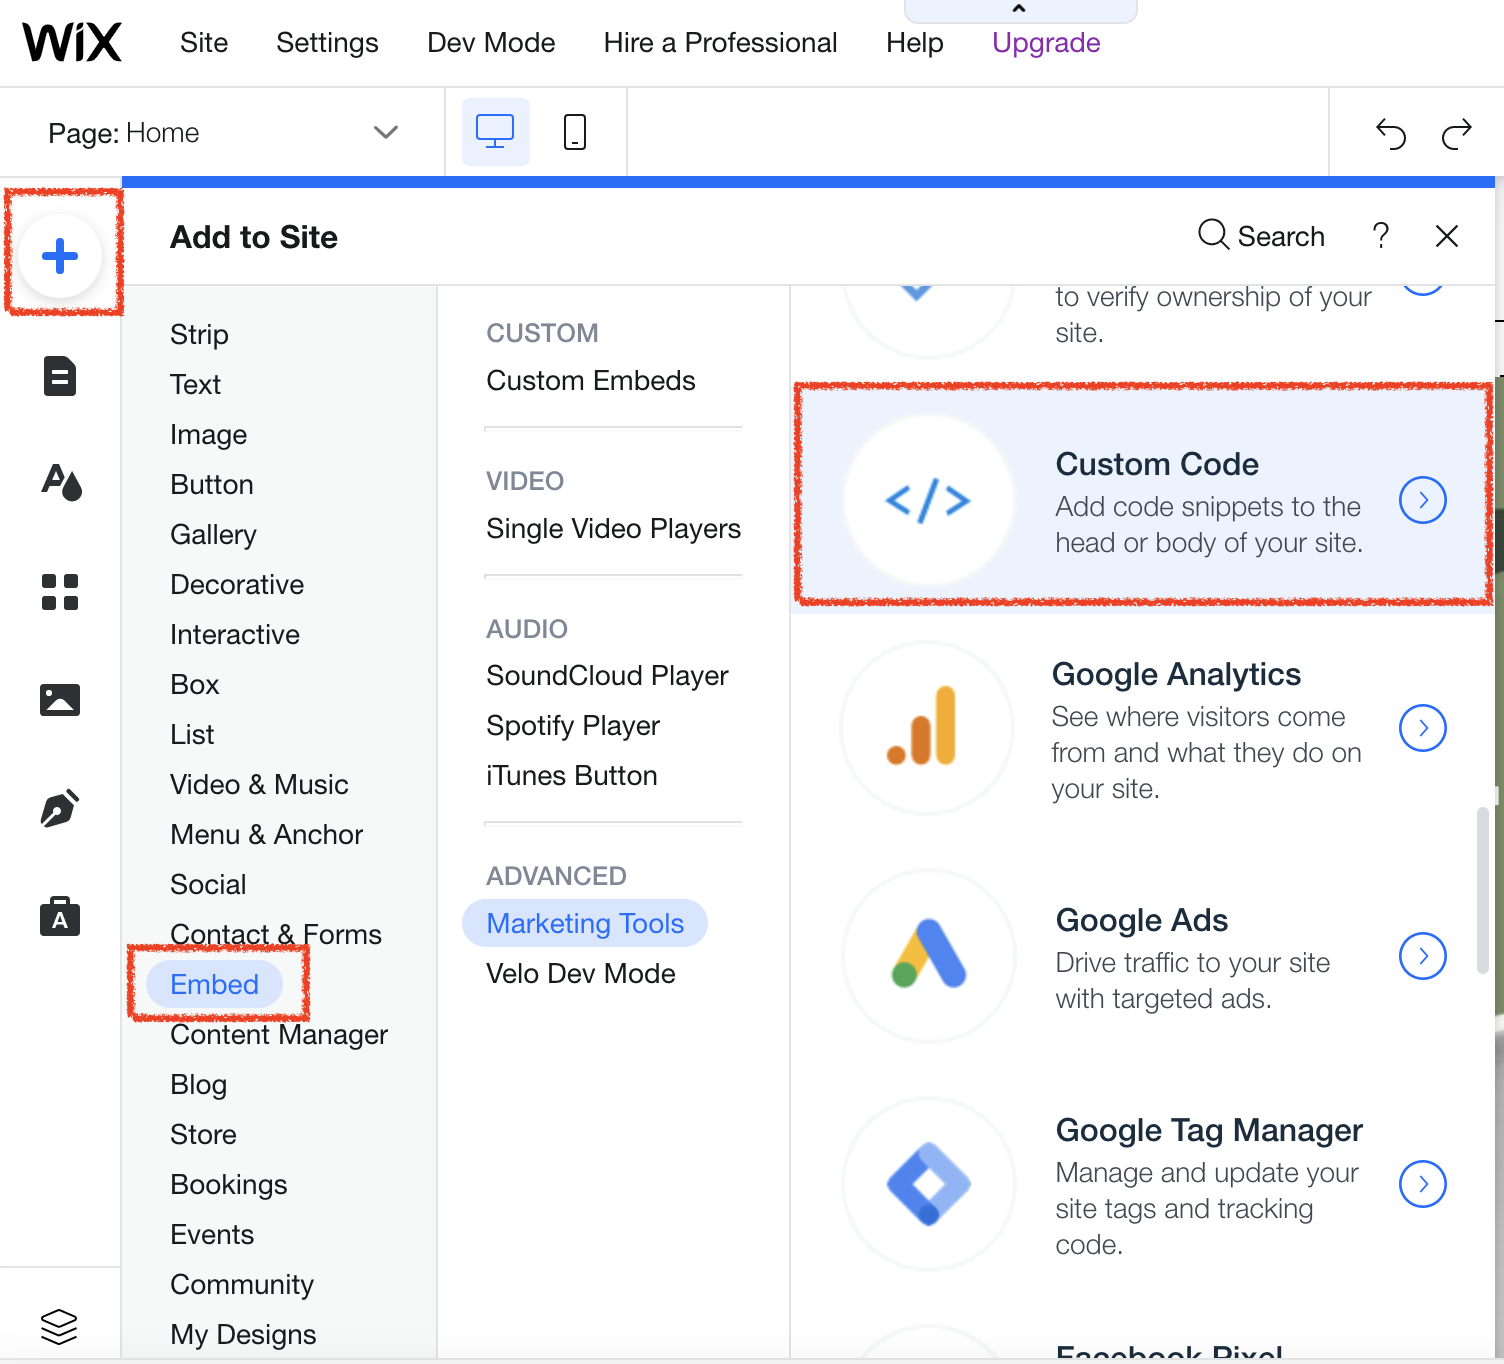
Task: Select My Designs category
Action: click(243, 1334)
